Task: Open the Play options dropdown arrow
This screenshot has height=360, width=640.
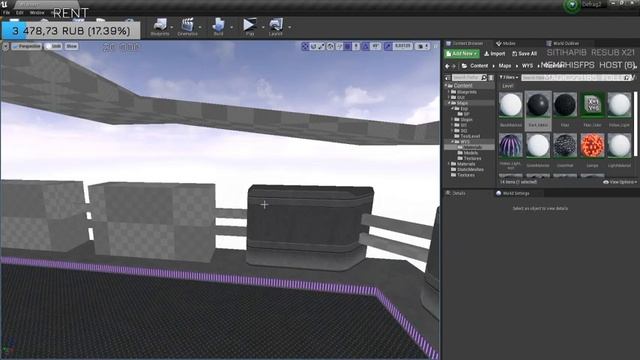Action: tap(262, 27)
